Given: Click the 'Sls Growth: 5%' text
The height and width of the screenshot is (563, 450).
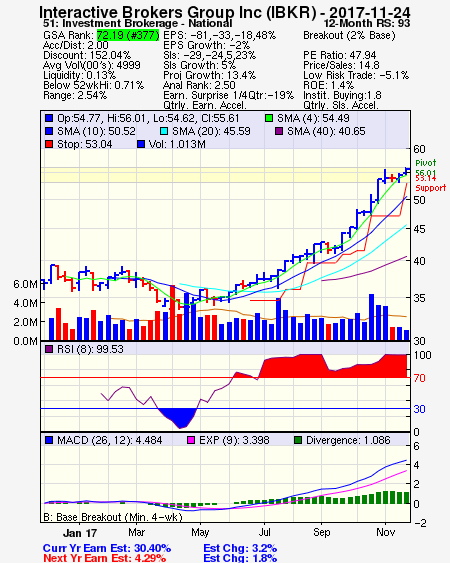Looking at the screenshot, I should click(x=200, y=65).
